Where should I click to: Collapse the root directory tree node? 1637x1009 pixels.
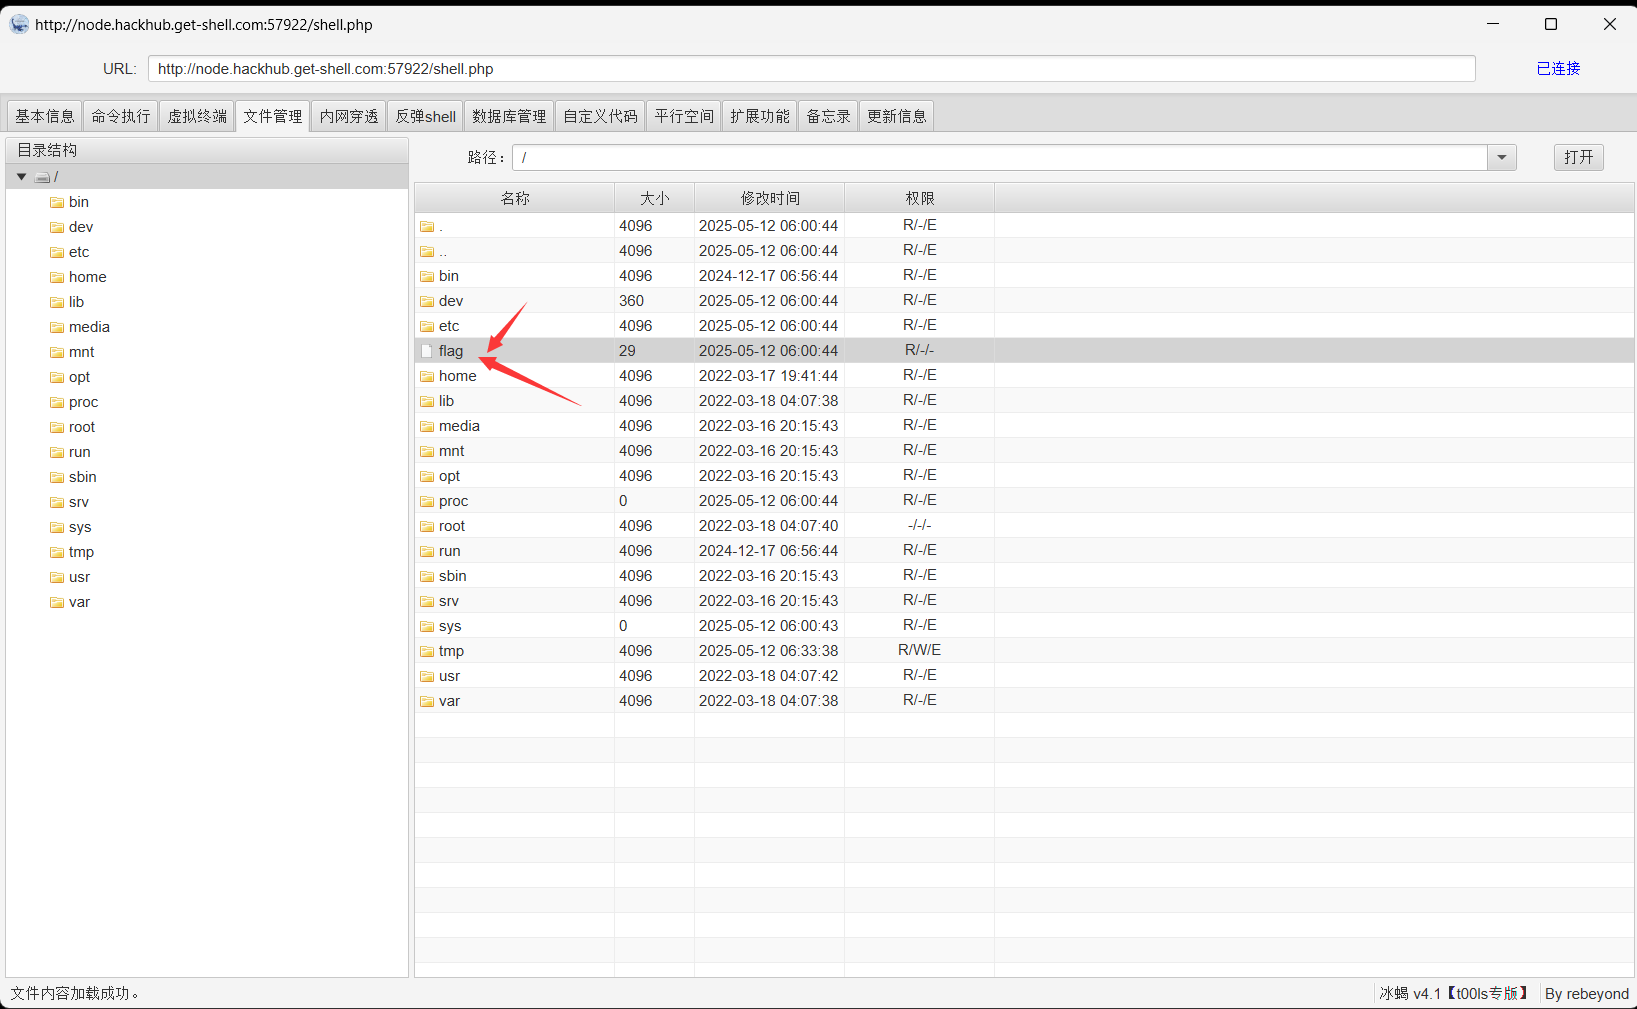point(21,177)
